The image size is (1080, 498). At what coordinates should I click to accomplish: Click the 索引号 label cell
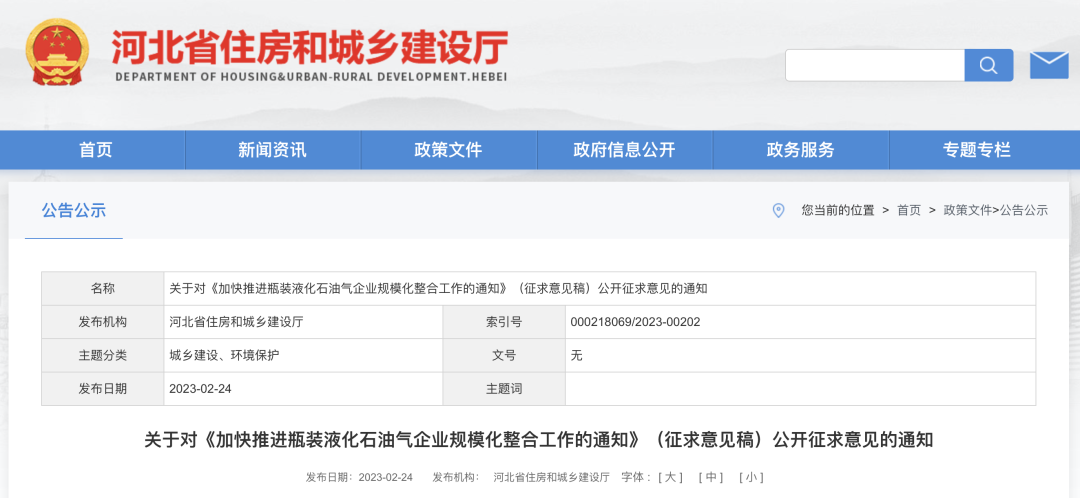[504, 322]
